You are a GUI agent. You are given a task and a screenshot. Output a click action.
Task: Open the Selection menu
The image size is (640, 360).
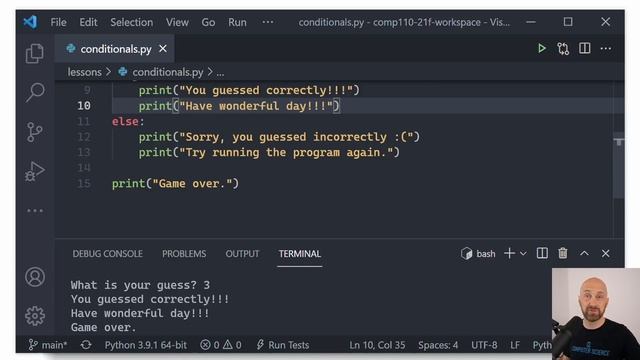point(131,22)
